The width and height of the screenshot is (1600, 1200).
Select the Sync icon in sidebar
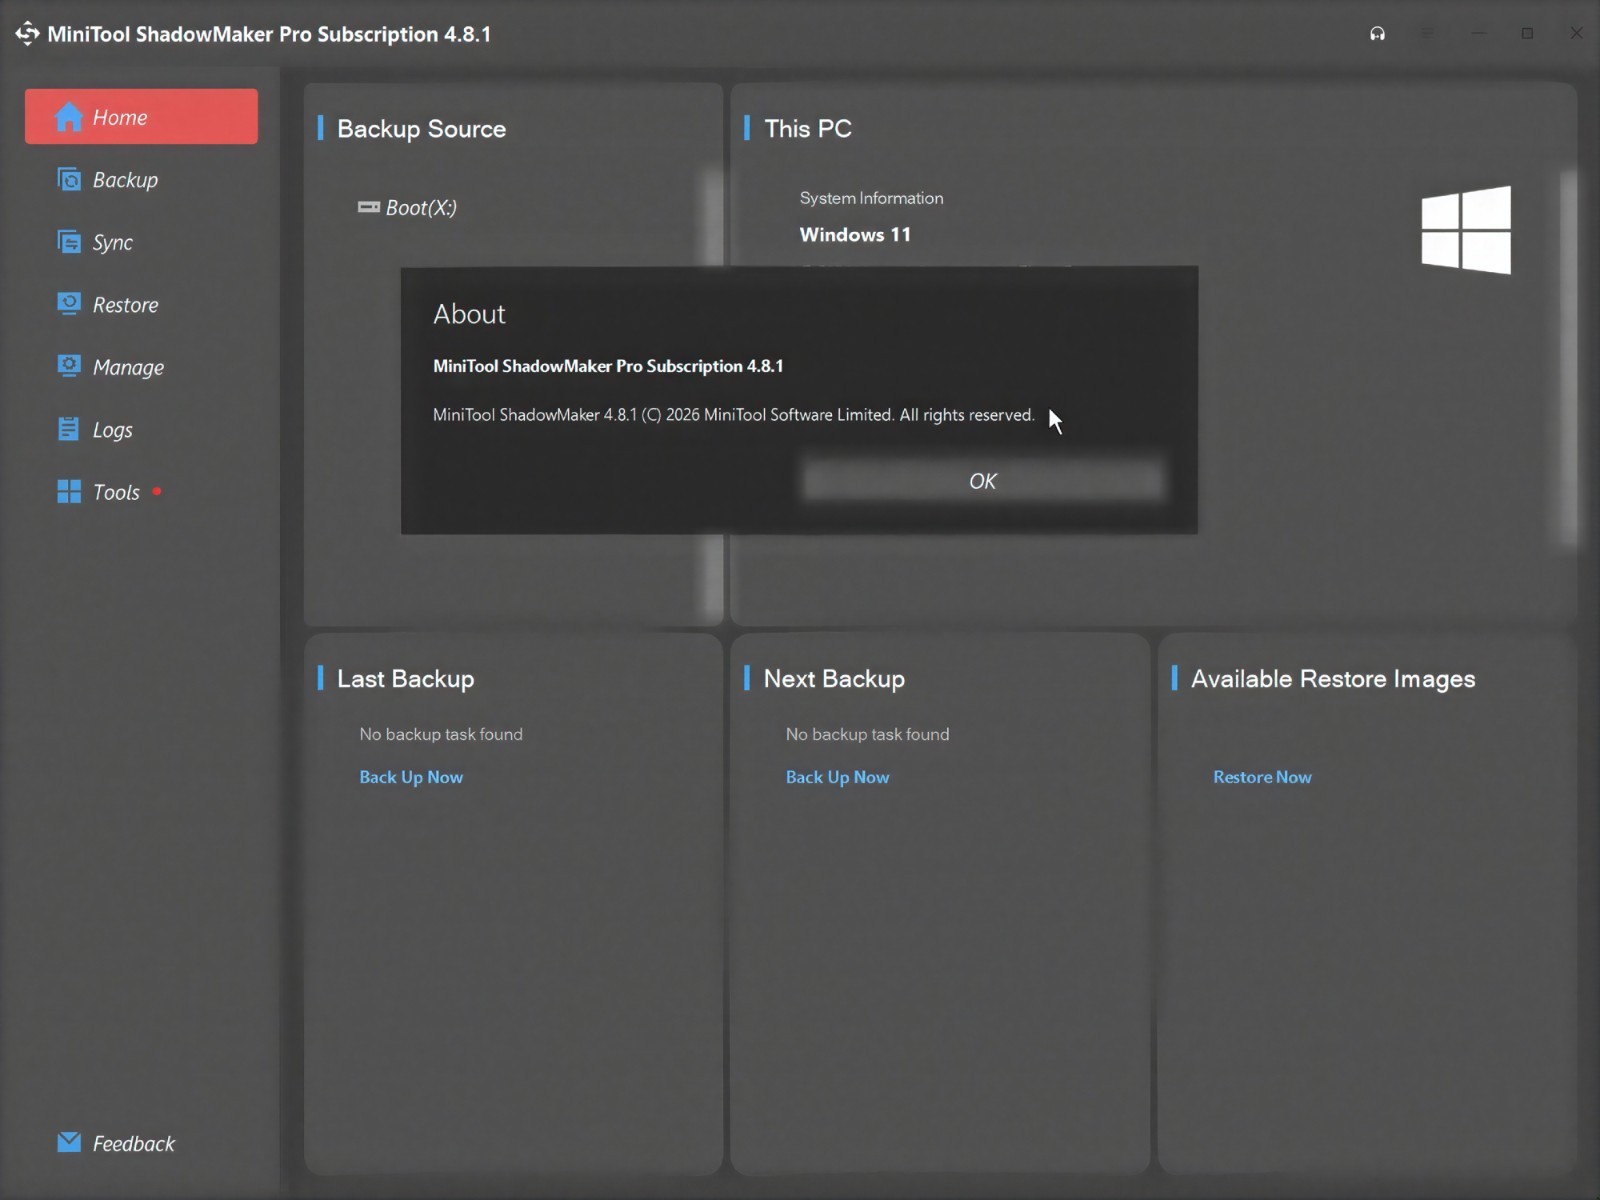pos(69,242)
